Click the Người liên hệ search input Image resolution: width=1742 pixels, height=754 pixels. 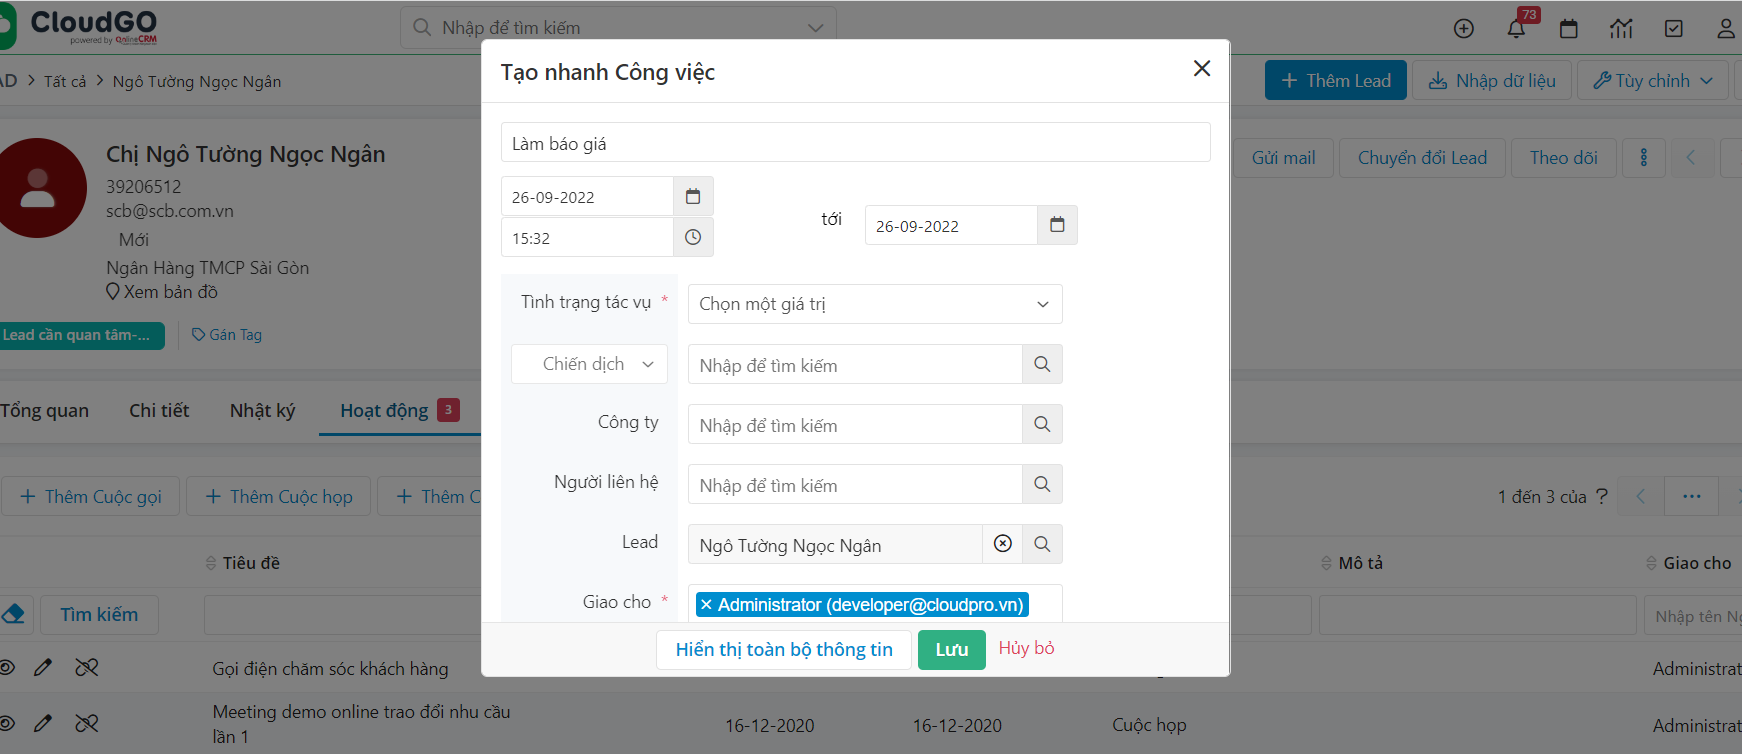[855, 484]
